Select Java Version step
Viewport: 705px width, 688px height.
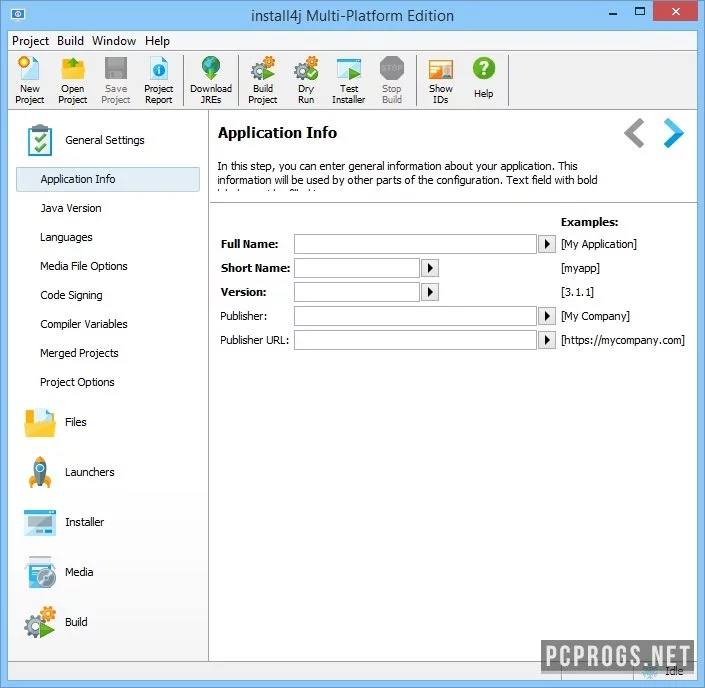pos(71,208)
